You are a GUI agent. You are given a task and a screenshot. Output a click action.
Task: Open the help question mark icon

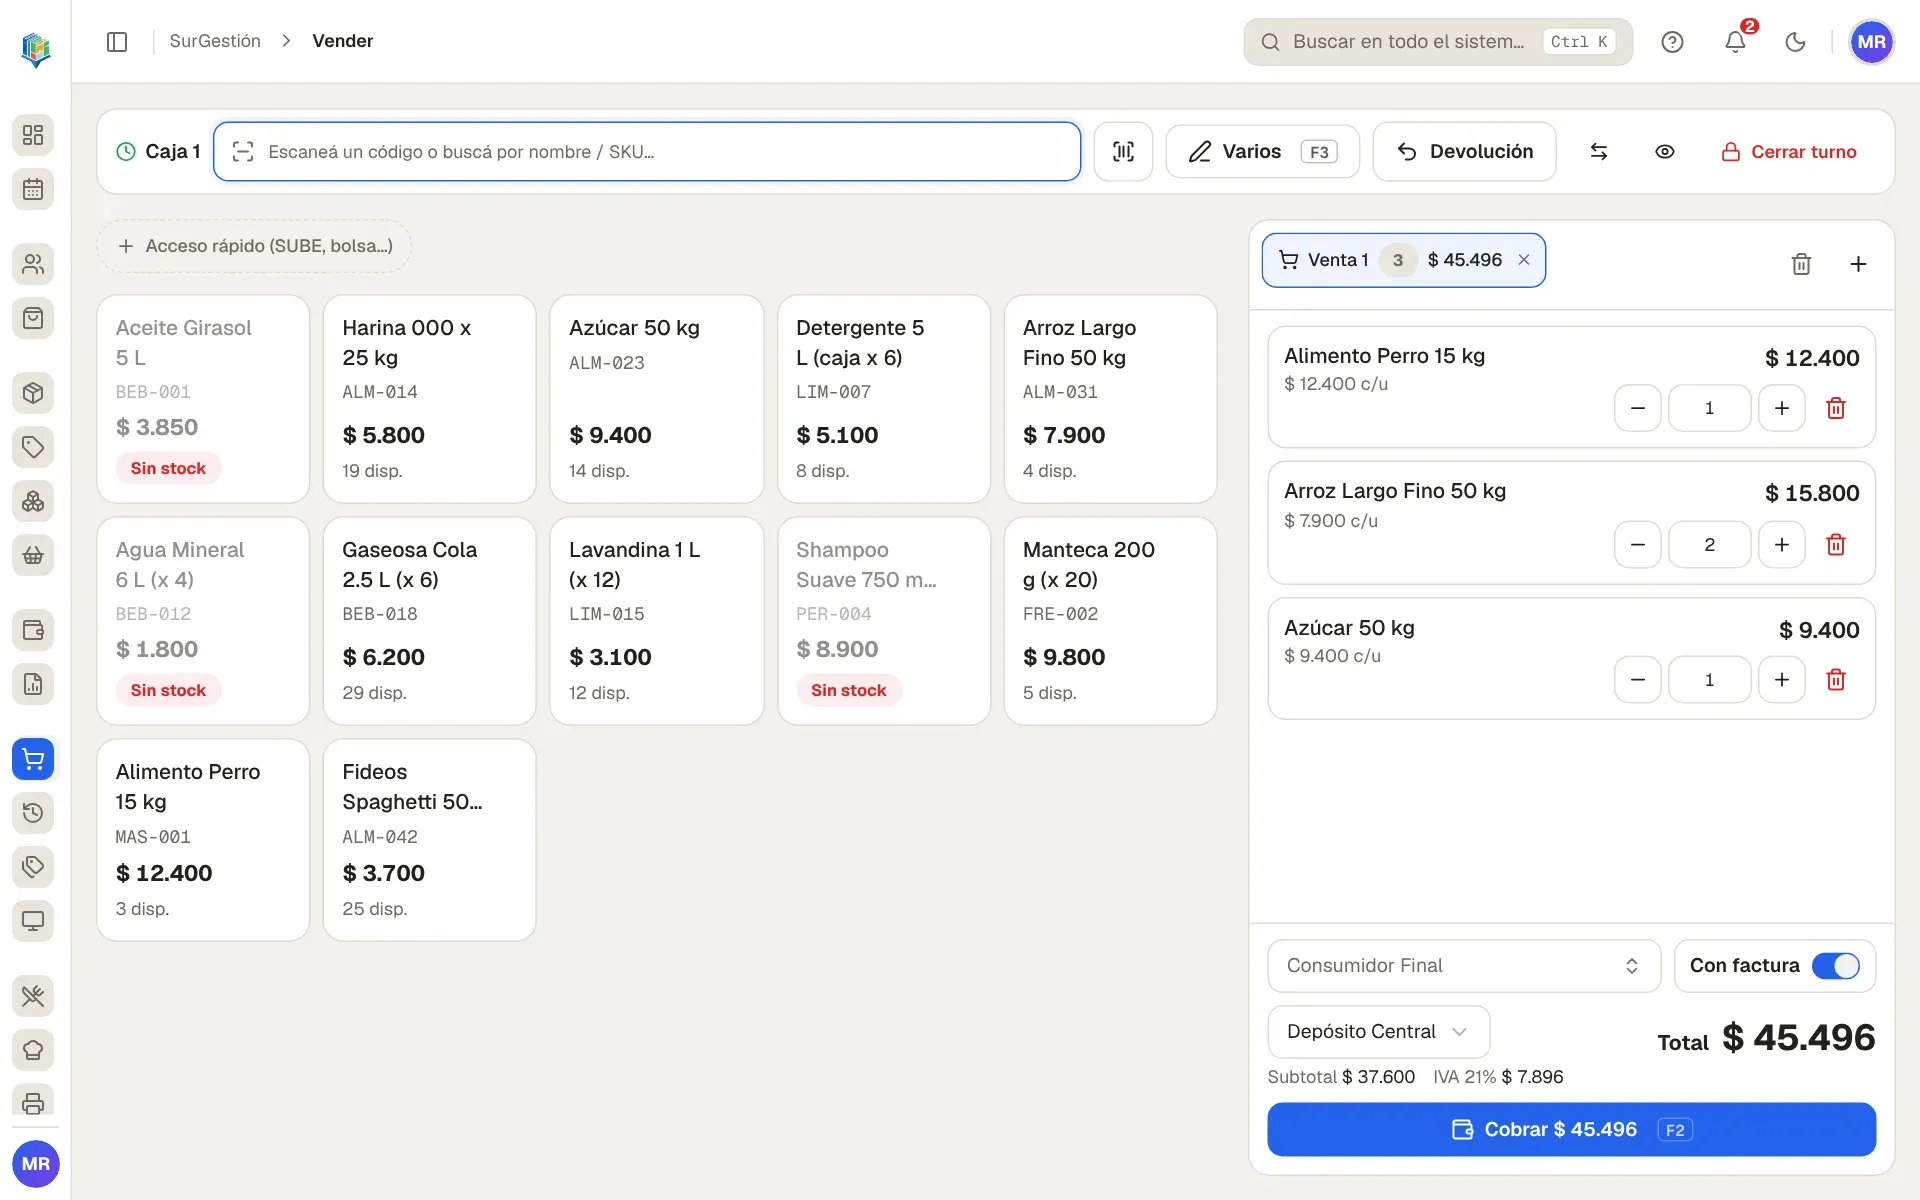click(1672, 42)
